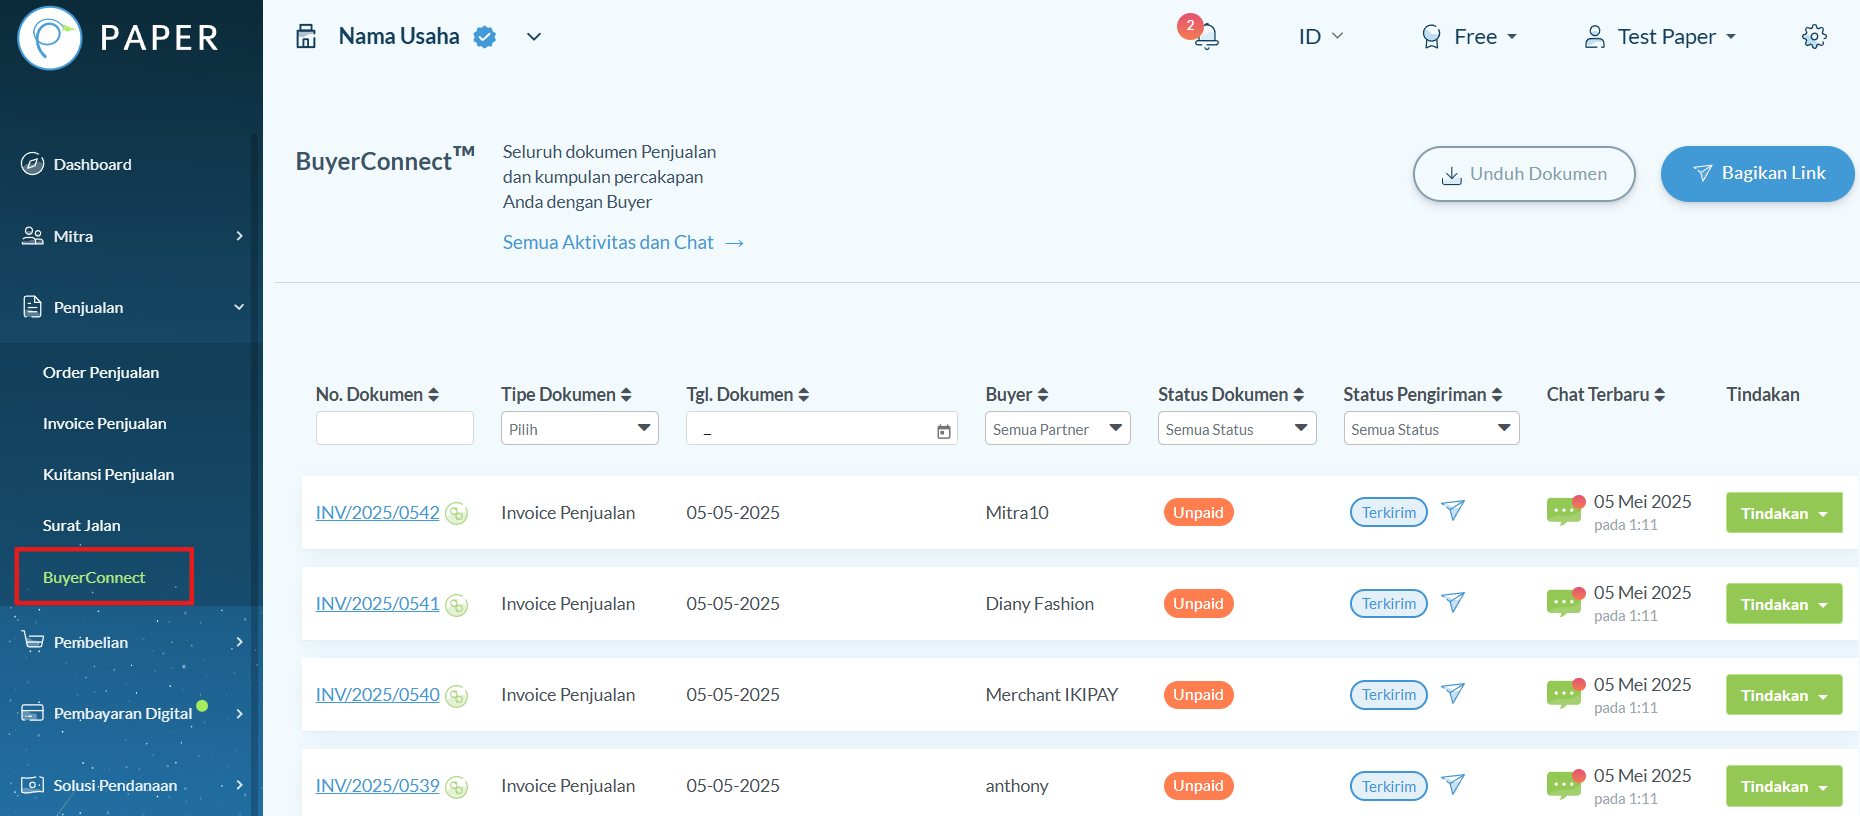Click Terkirim badge in Diany Fashion row
The image size is (1860, 816).
[1389, 603]
